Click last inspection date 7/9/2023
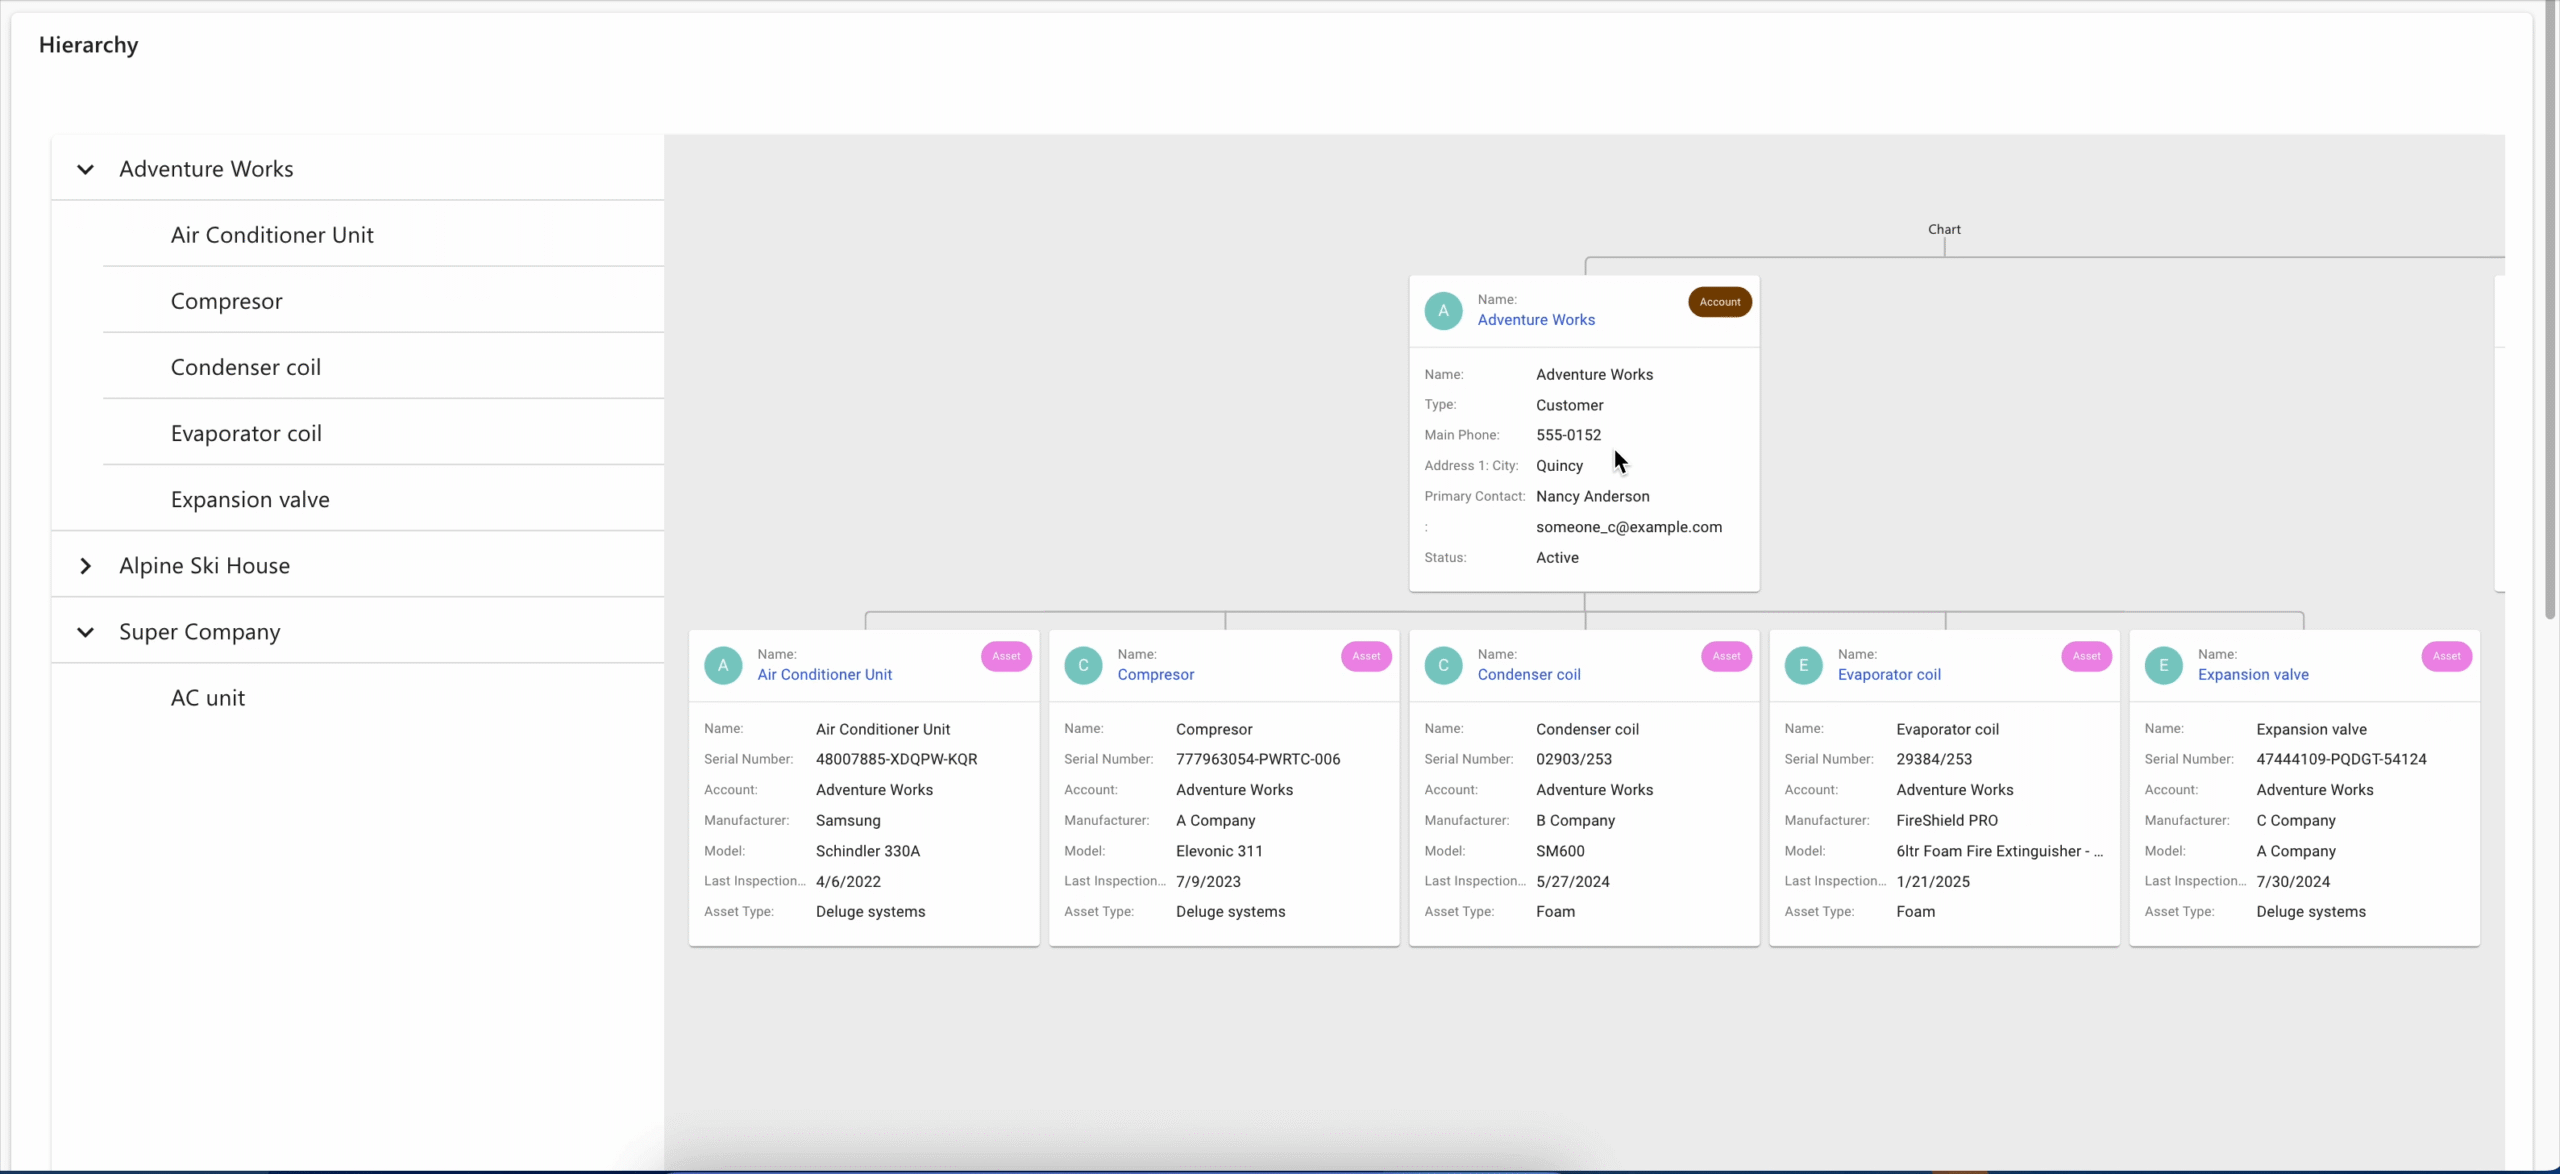This screenshot has height=1174, width=2560. tap(1208, 882)
